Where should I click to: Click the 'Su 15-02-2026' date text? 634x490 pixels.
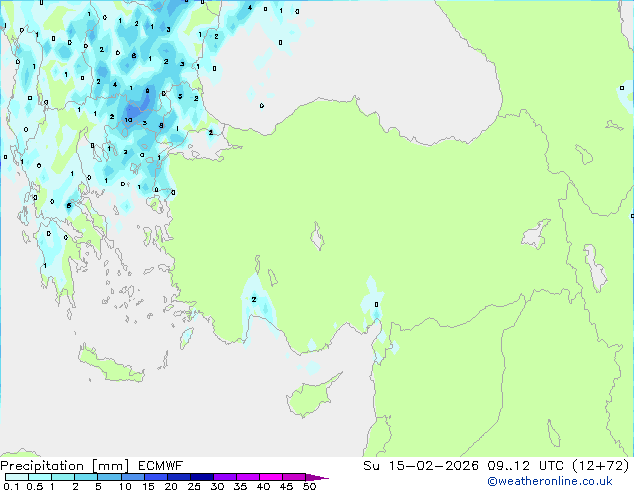point(421,466)
